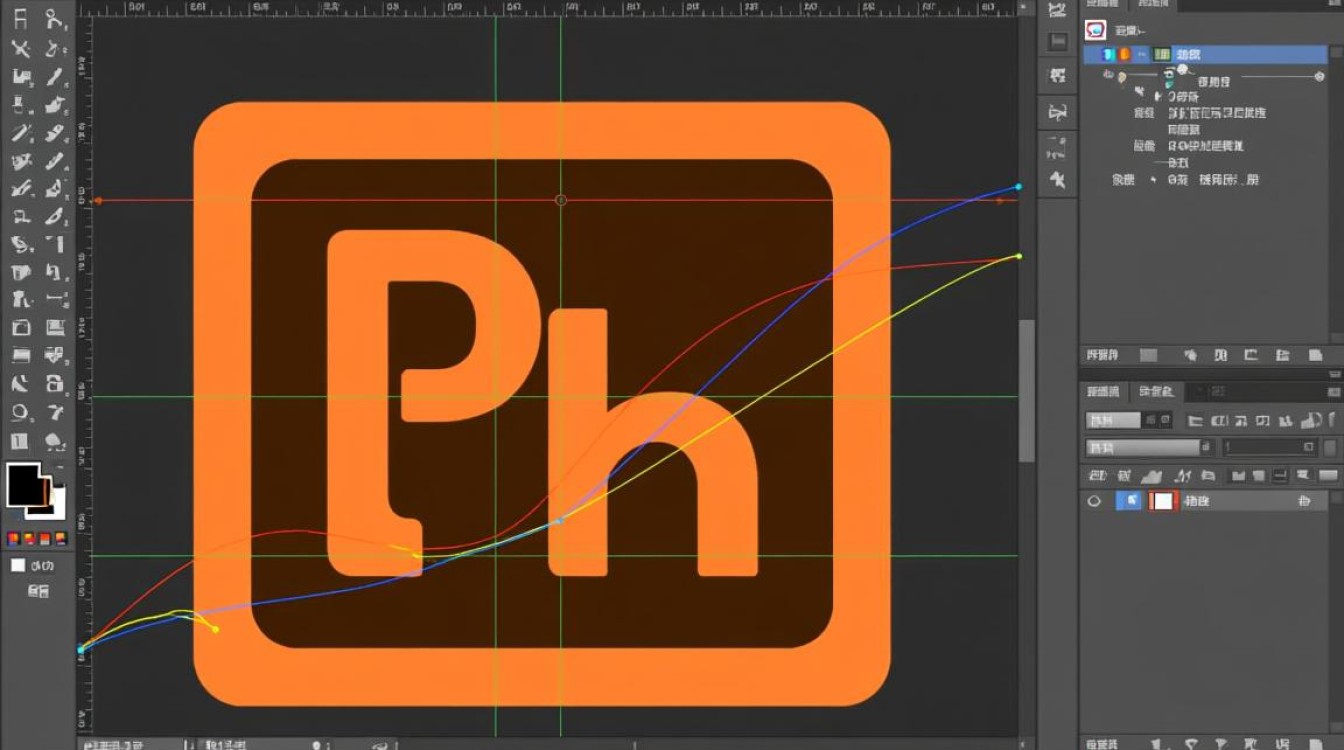Select the topmost-left tool in the toolbox
1344x750 pixels.
tap(20, 19)
